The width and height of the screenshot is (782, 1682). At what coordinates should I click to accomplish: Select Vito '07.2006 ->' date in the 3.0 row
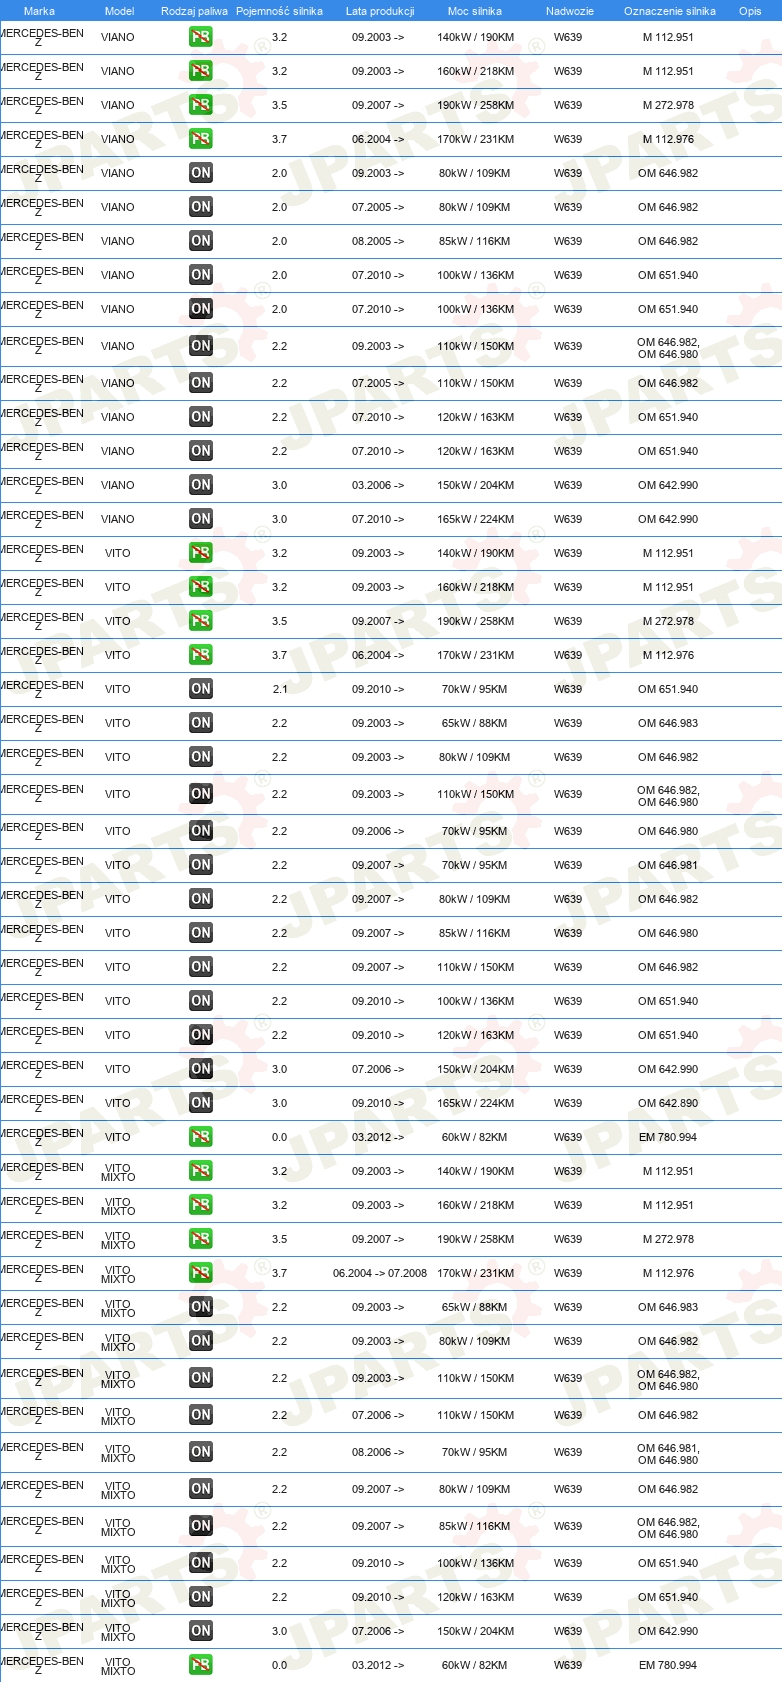[378, 1069]
